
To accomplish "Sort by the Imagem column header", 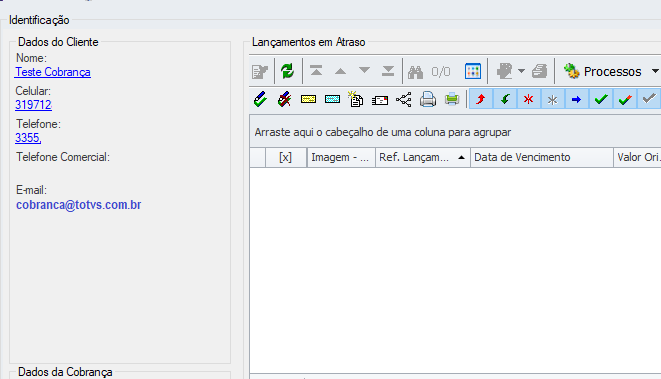I will (341, 157).
